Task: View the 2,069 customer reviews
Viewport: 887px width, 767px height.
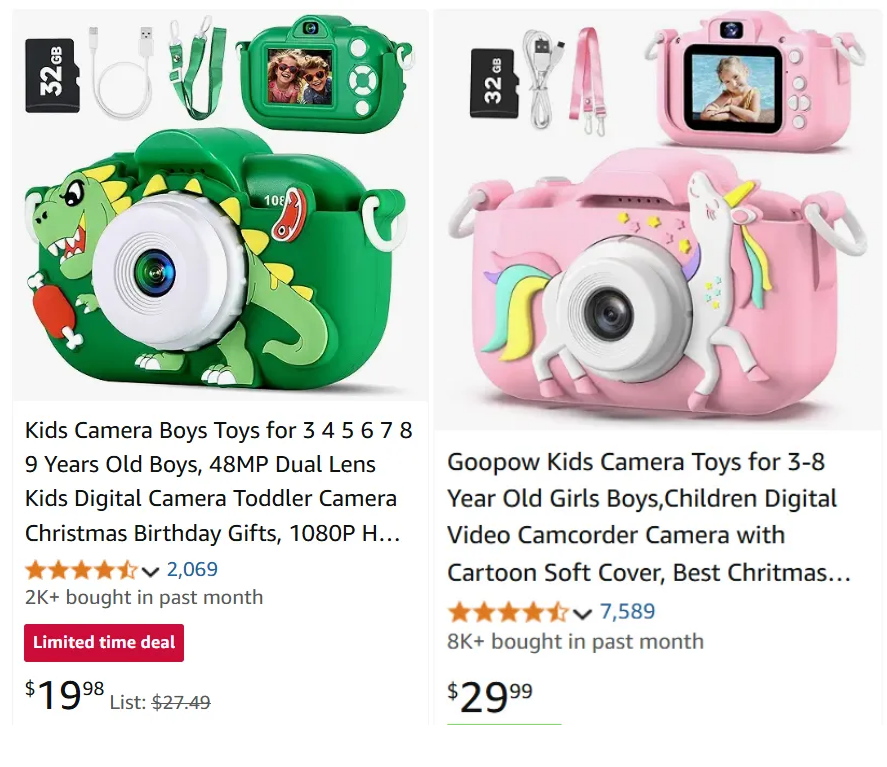Action: pyautogui.click(x=192, y=570)
